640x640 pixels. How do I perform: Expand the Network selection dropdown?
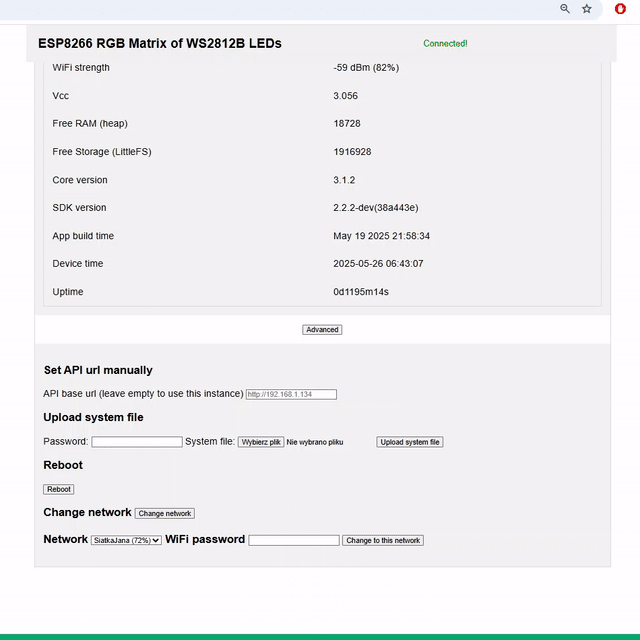pyautogui.click(x=126, y=540)
